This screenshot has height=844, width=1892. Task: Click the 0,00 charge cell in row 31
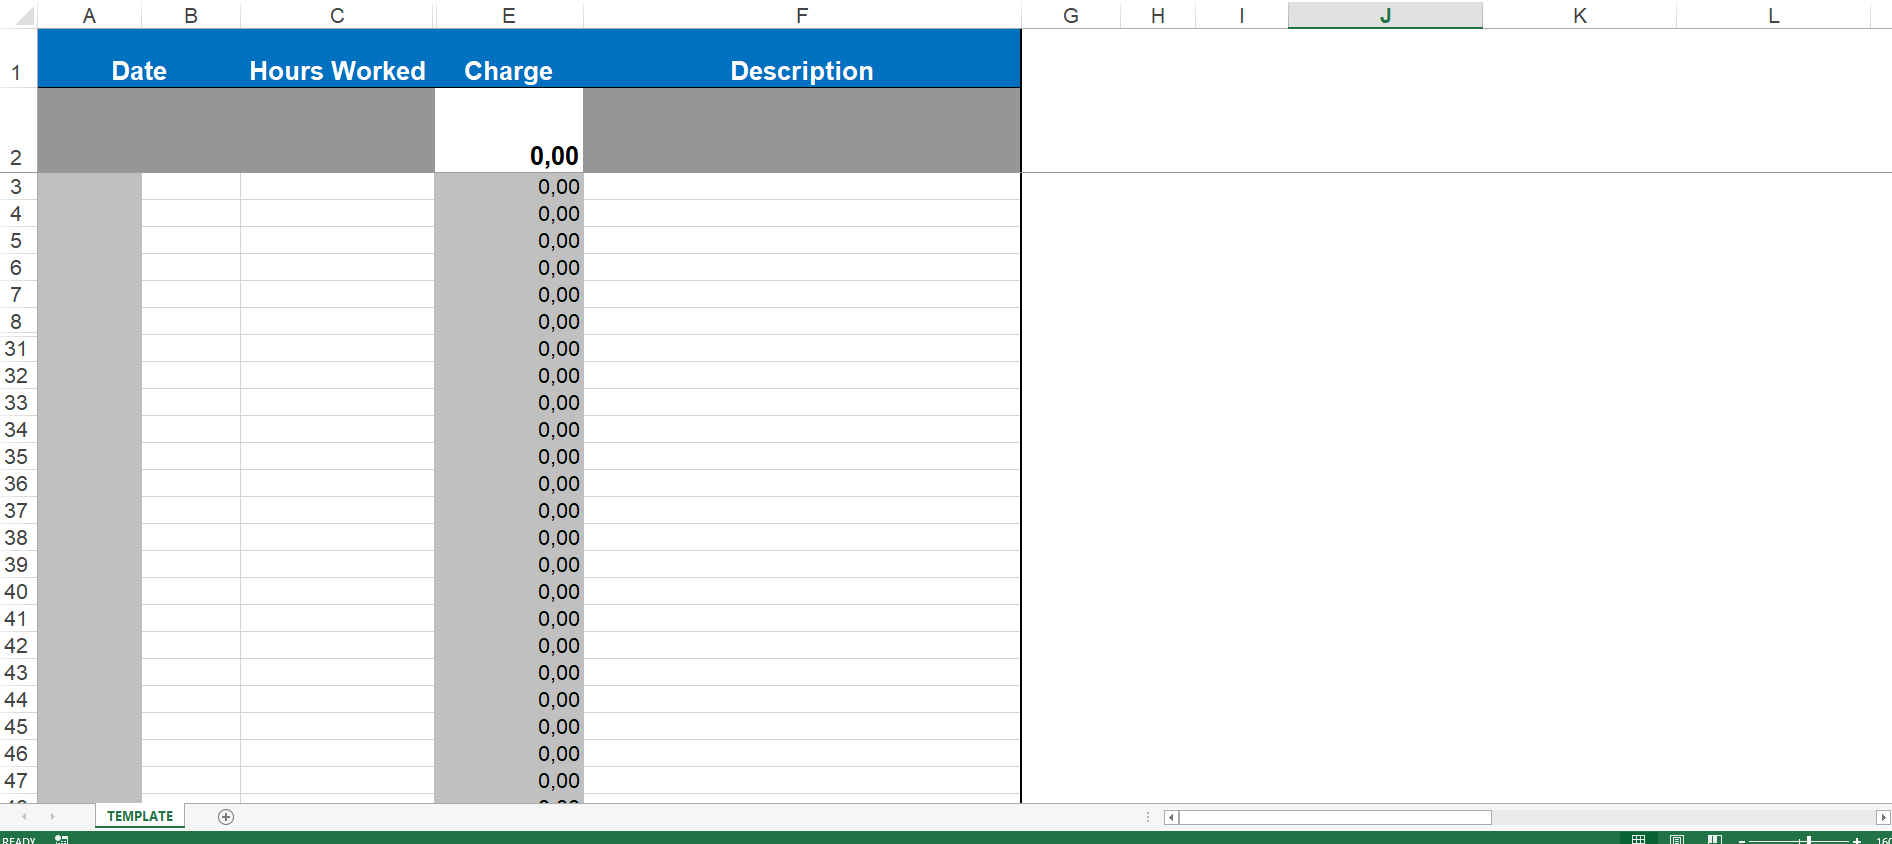coord(509,348)
